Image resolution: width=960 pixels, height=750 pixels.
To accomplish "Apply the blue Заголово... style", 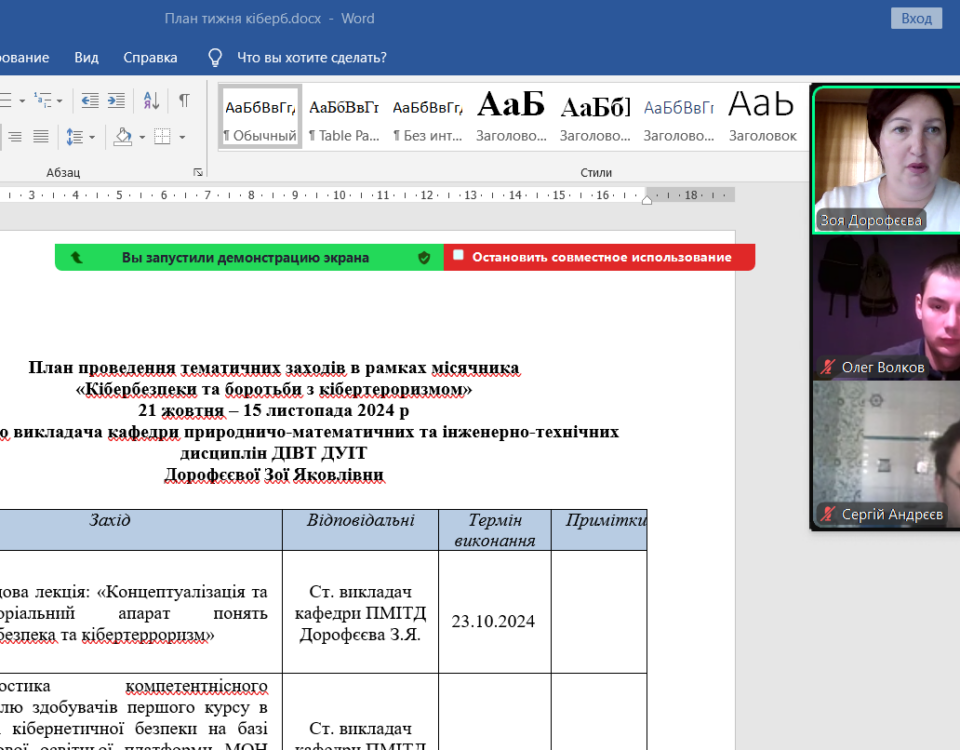I will click(678, 118).
